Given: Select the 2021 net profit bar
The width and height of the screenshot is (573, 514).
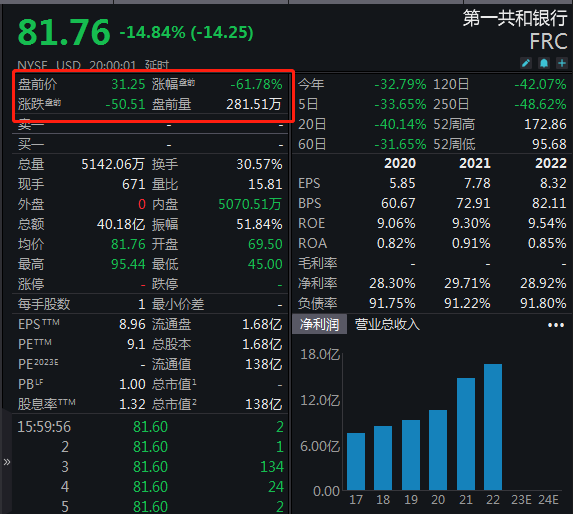Looking at the screenshot, I should coord(466,434).
